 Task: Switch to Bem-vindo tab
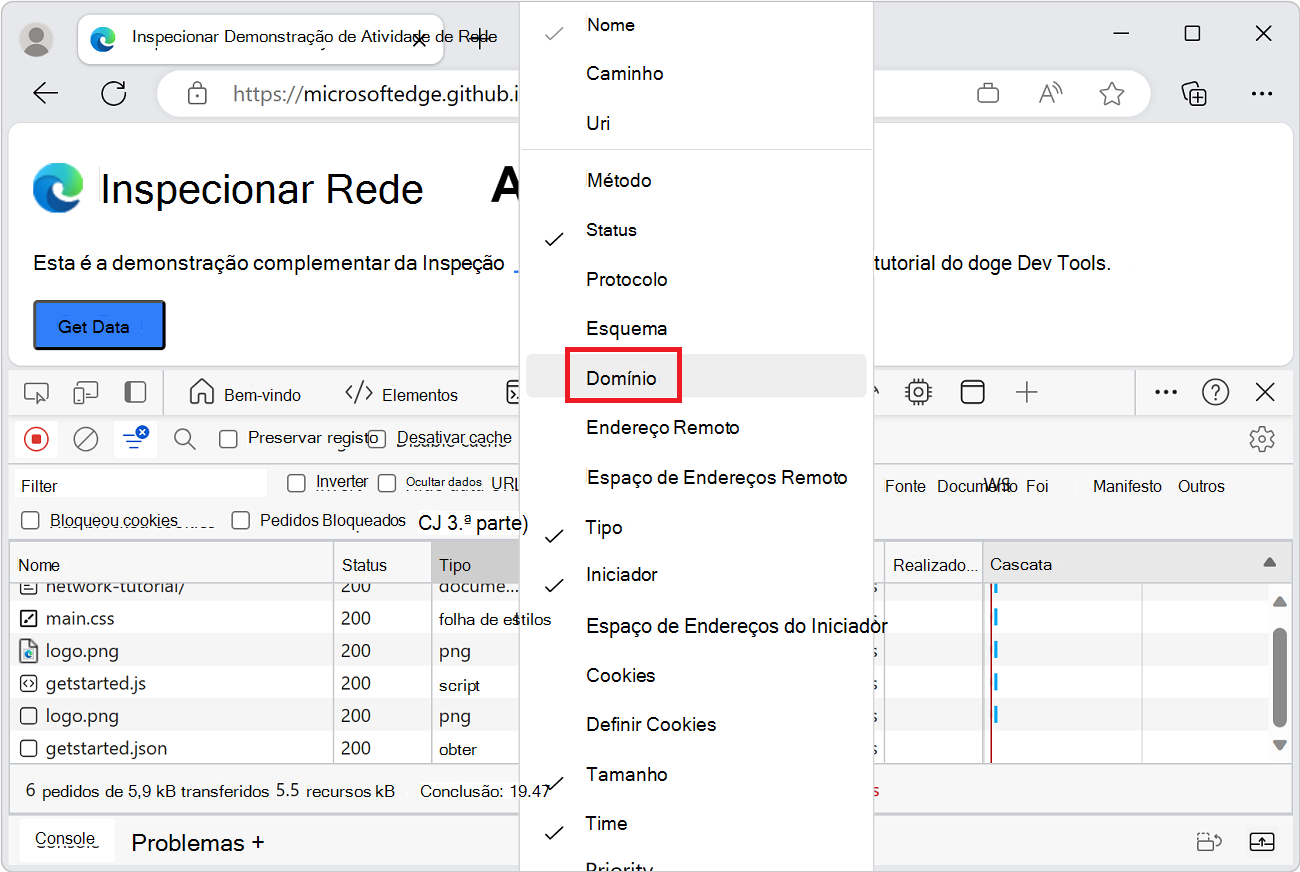click(245, 394)
